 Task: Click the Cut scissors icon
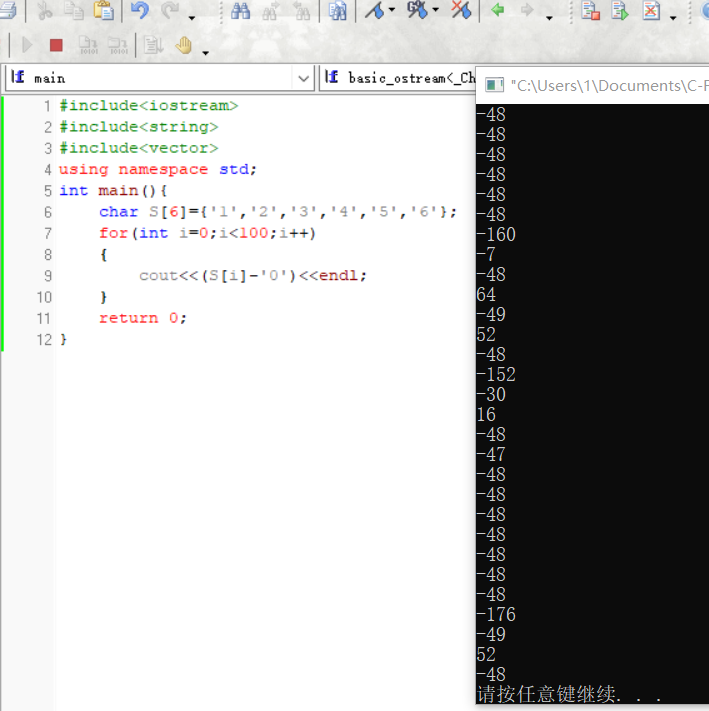click(44, 10)
